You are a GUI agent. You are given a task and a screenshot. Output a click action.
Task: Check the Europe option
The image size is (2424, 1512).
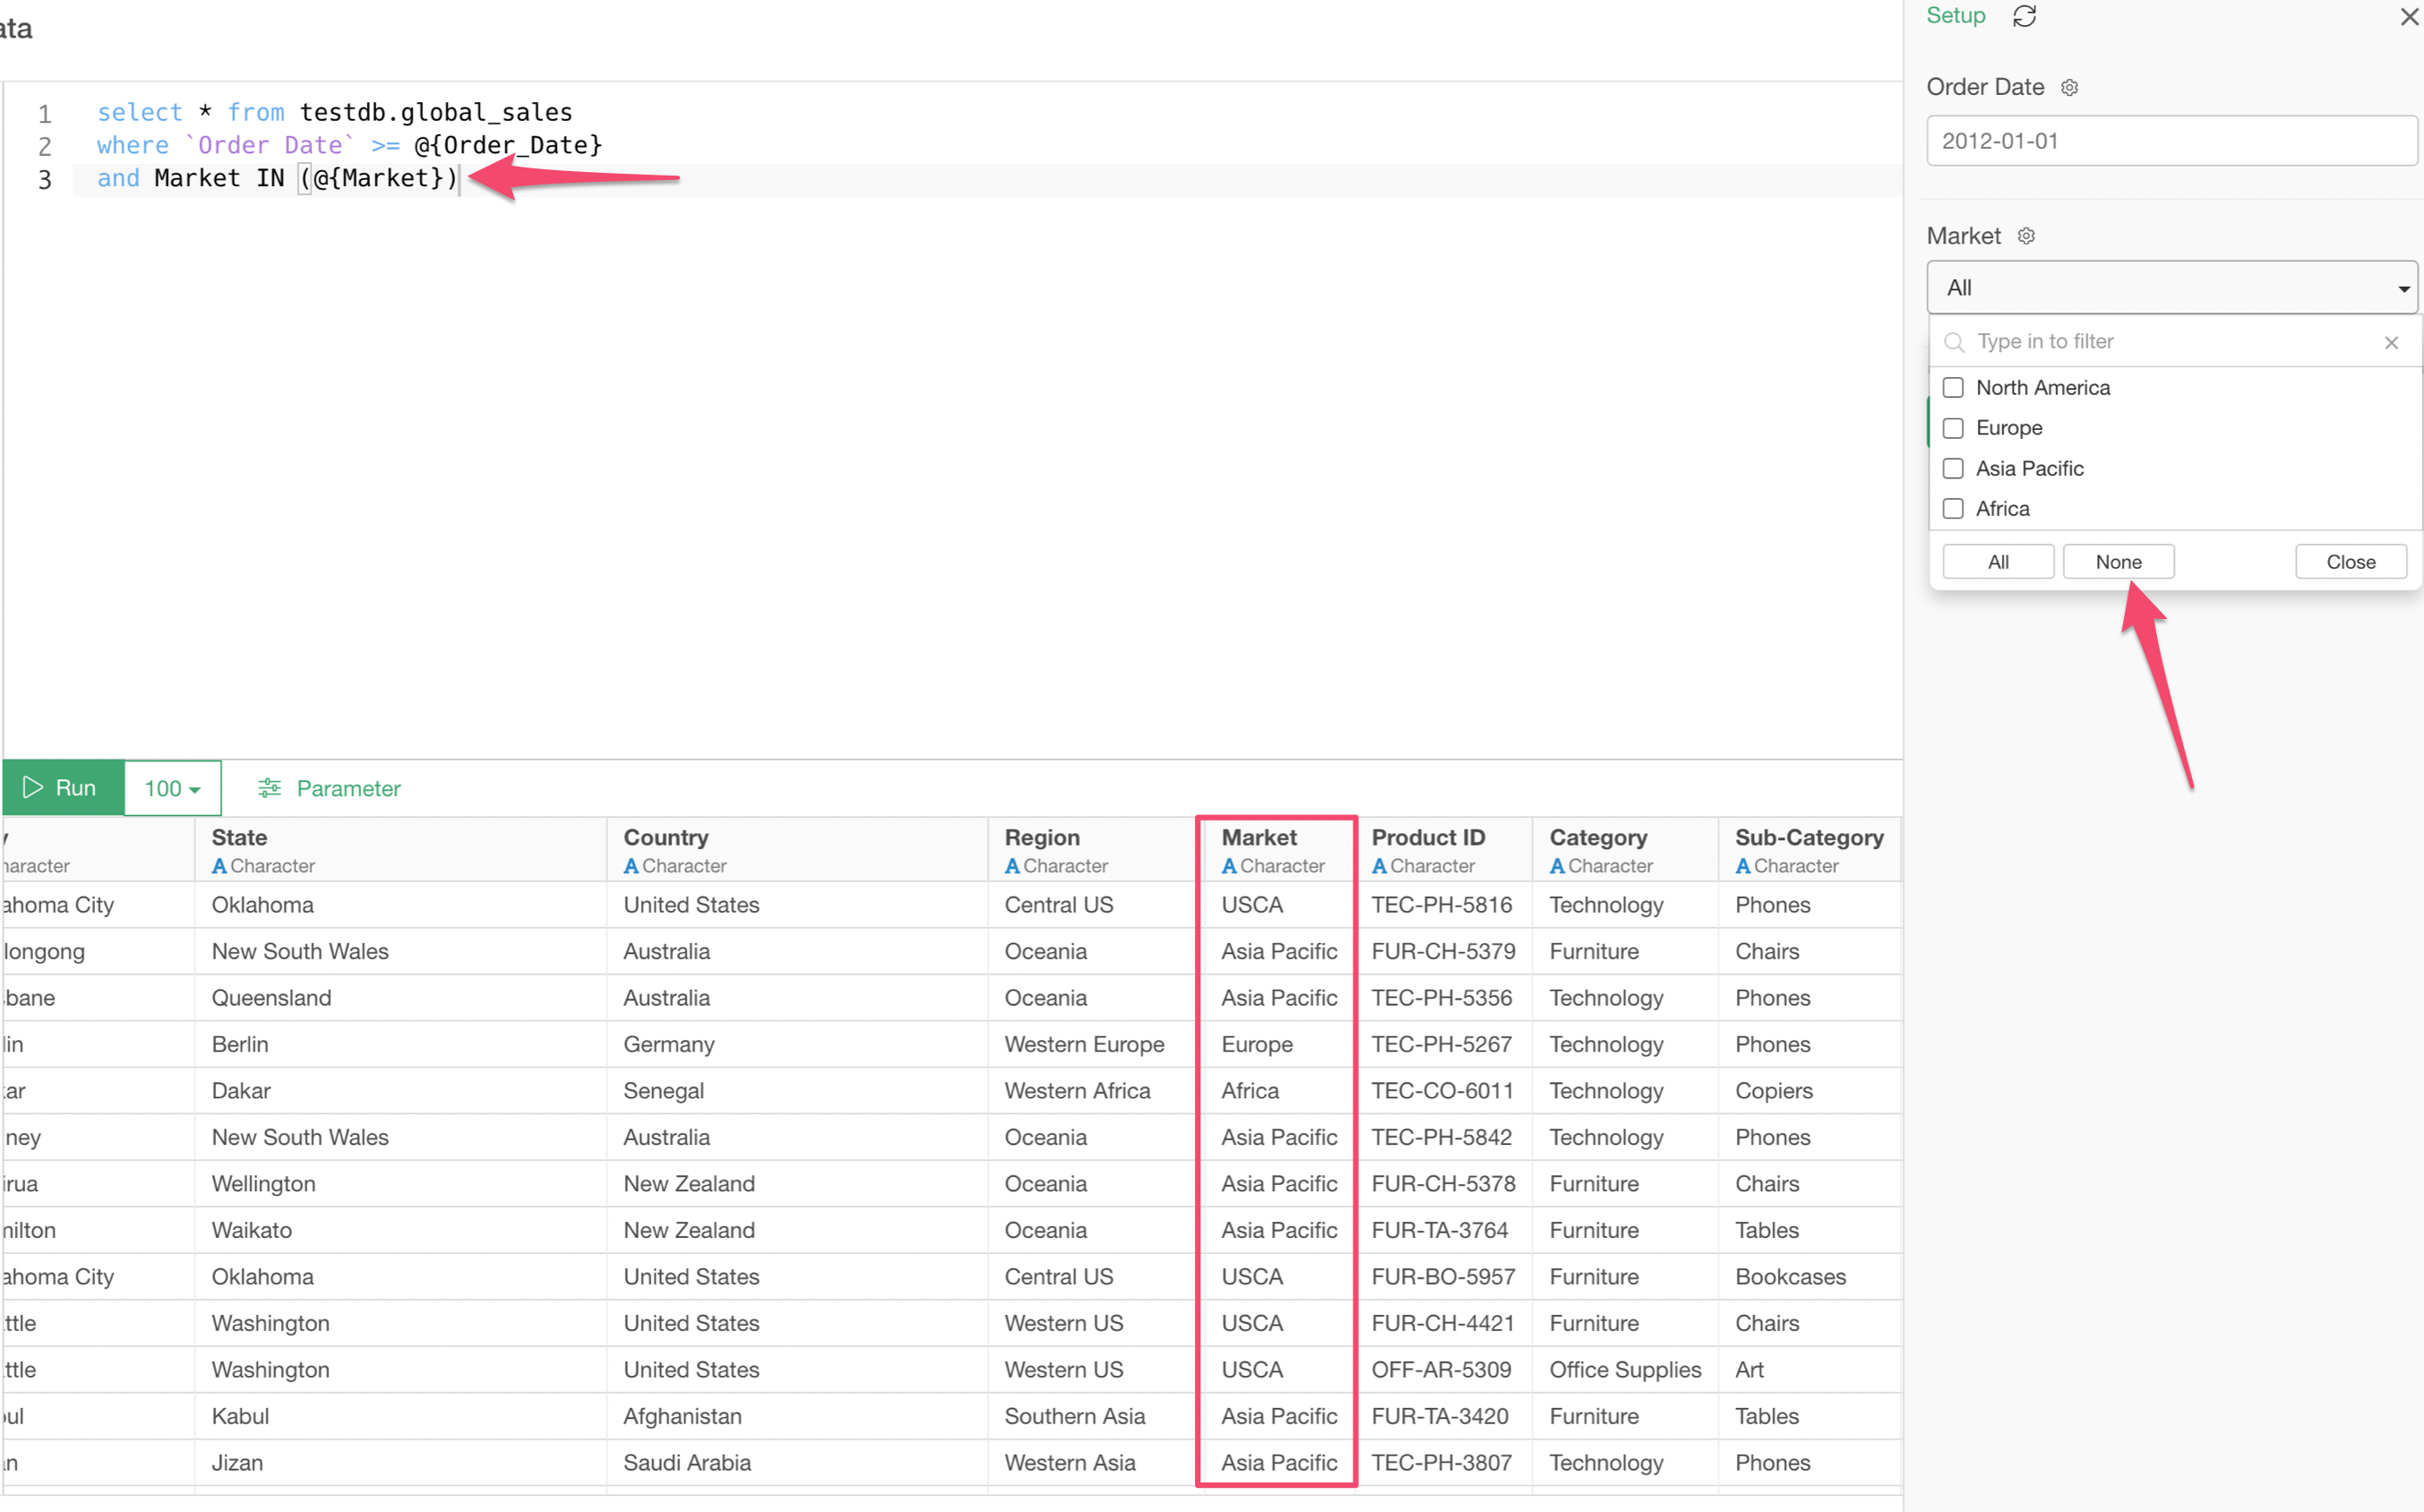click(x=1952, y=428)
